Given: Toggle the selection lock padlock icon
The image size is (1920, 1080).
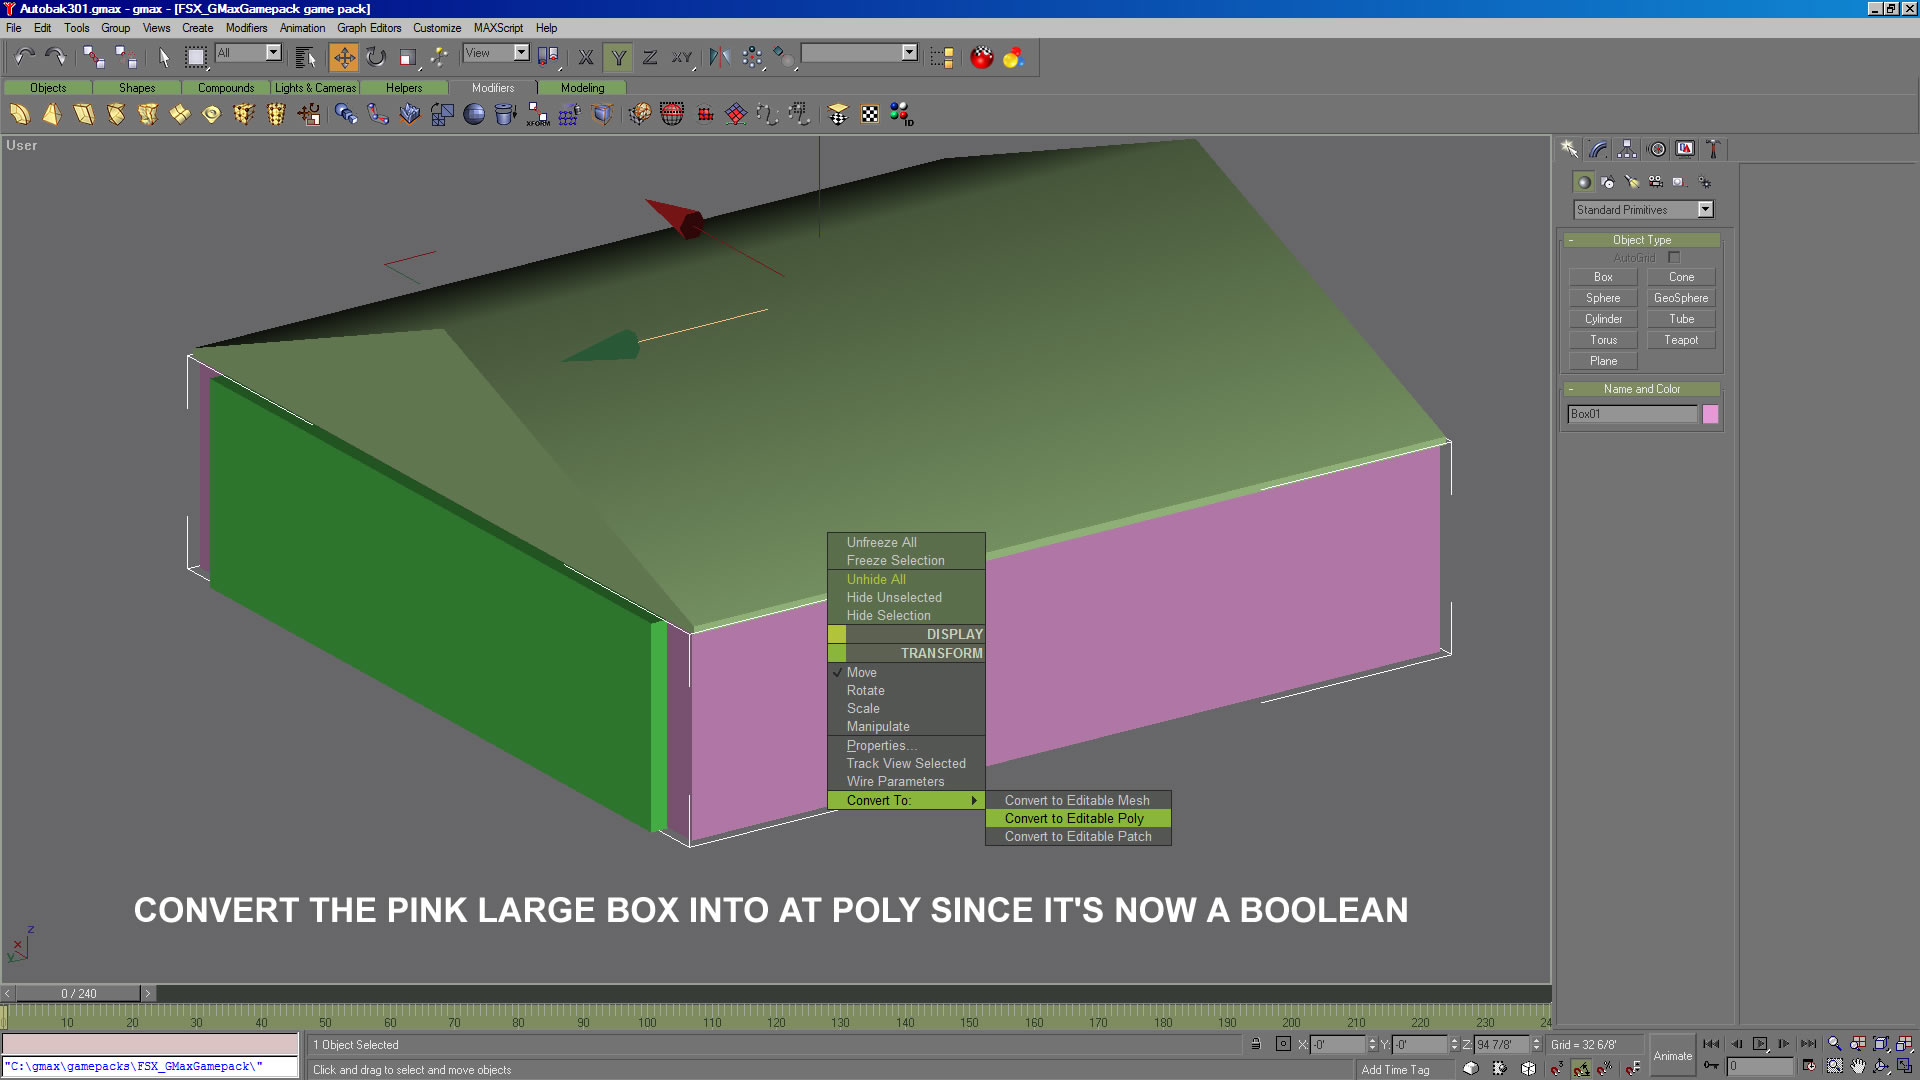Looking at the screenshot, I should pyautogui.click(x=1255, y=1044).
